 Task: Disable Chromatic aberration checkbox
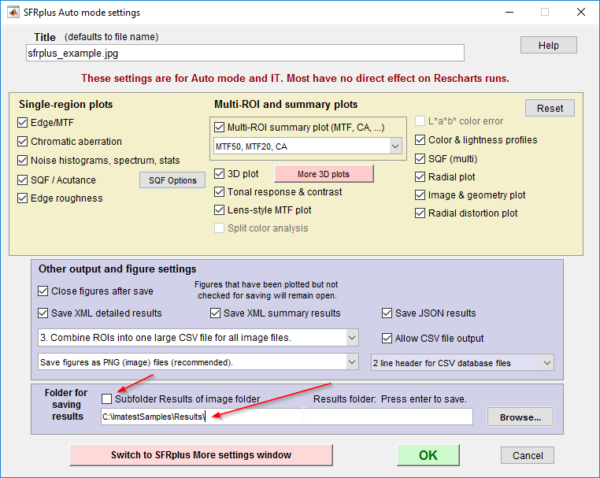coord(23,142)
